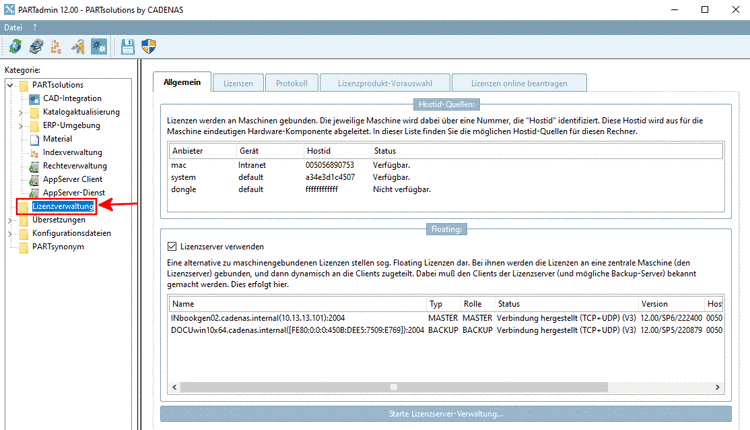
Task: Click version cell 12.00/SP6/222400
Action: coord(671,318)
